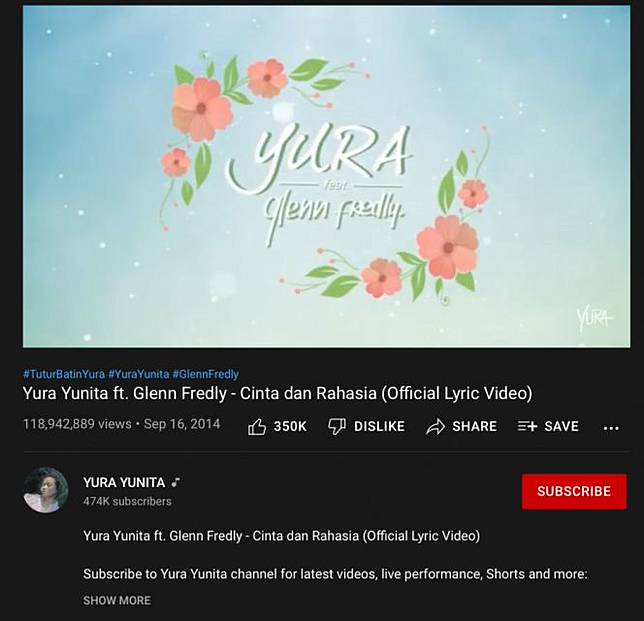Click the video player to play/pause
The image size is (644, 621).
(x=327, y=176)
